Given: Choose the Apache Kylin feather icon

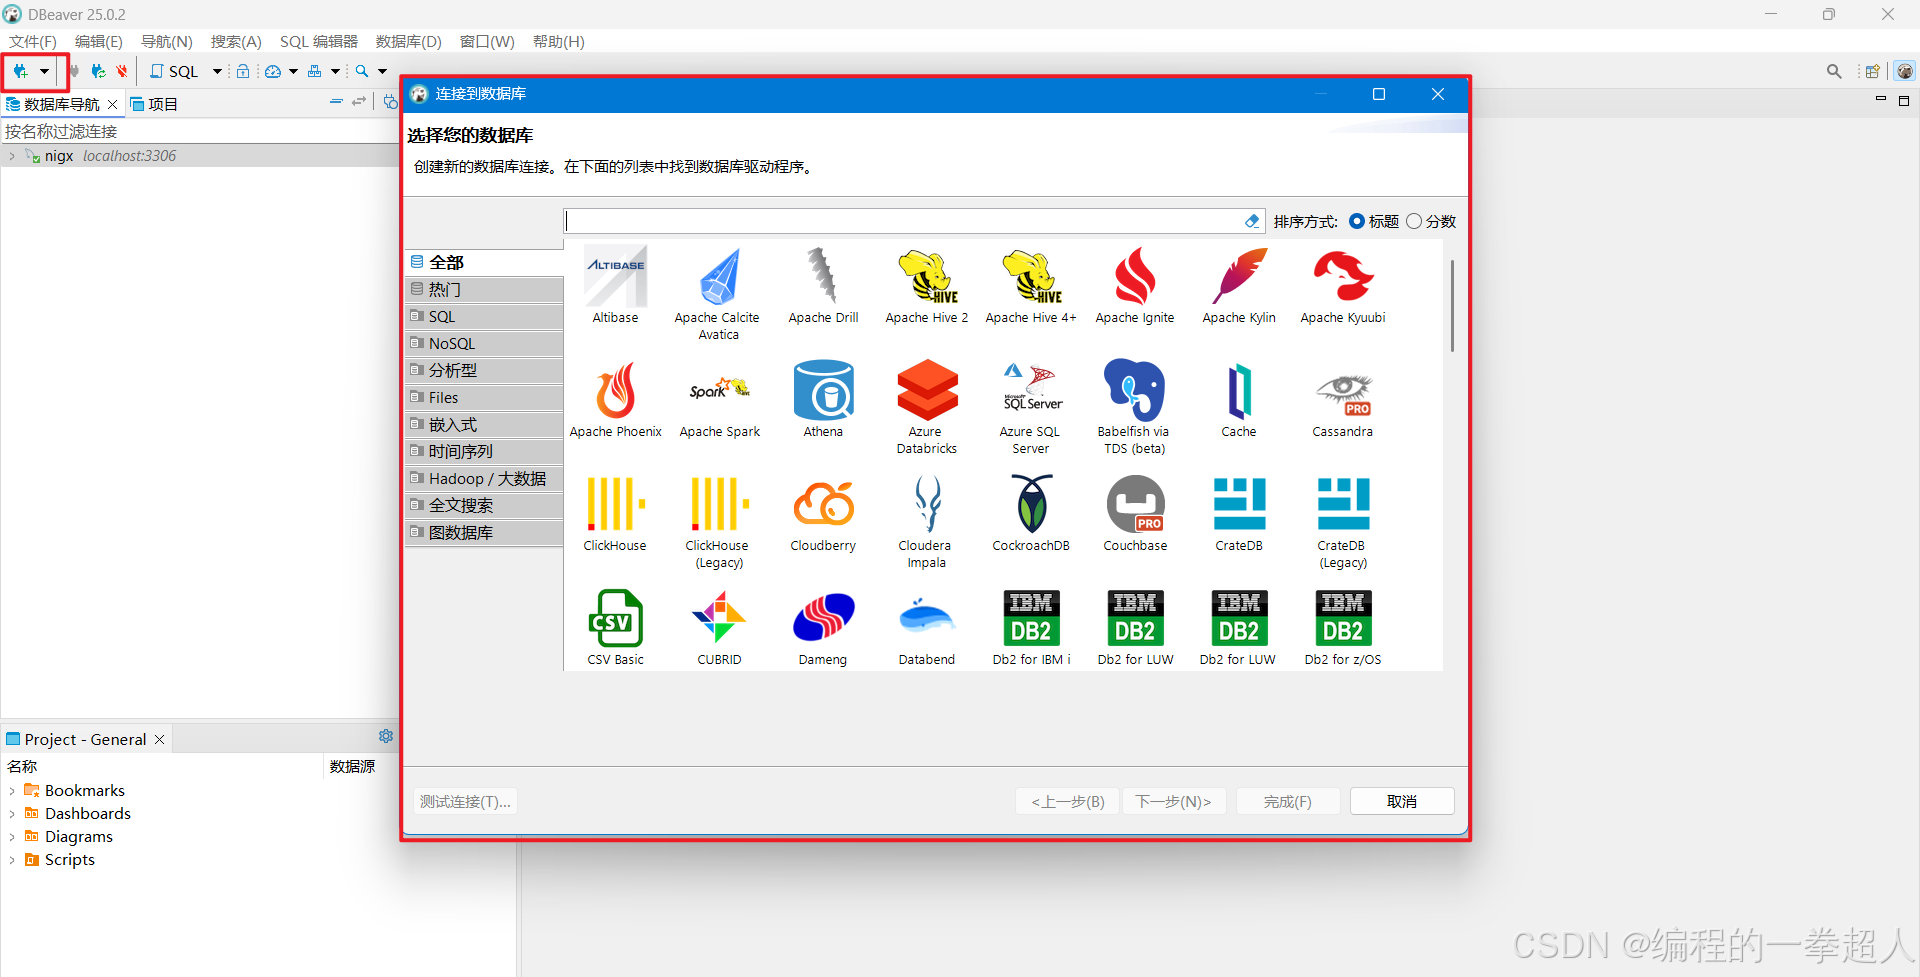Looking at the screenshot, I should pyautogui.click(x=1239, y=276).
